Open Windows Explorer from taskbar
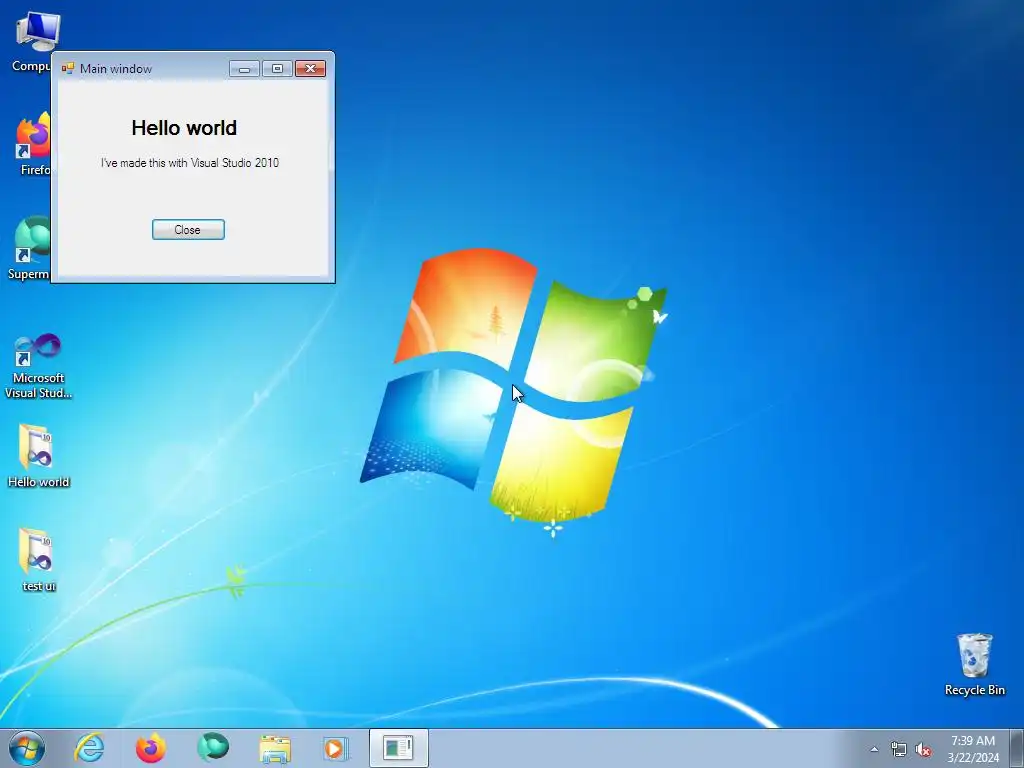The image size is (1024, 768). (275, 748)
